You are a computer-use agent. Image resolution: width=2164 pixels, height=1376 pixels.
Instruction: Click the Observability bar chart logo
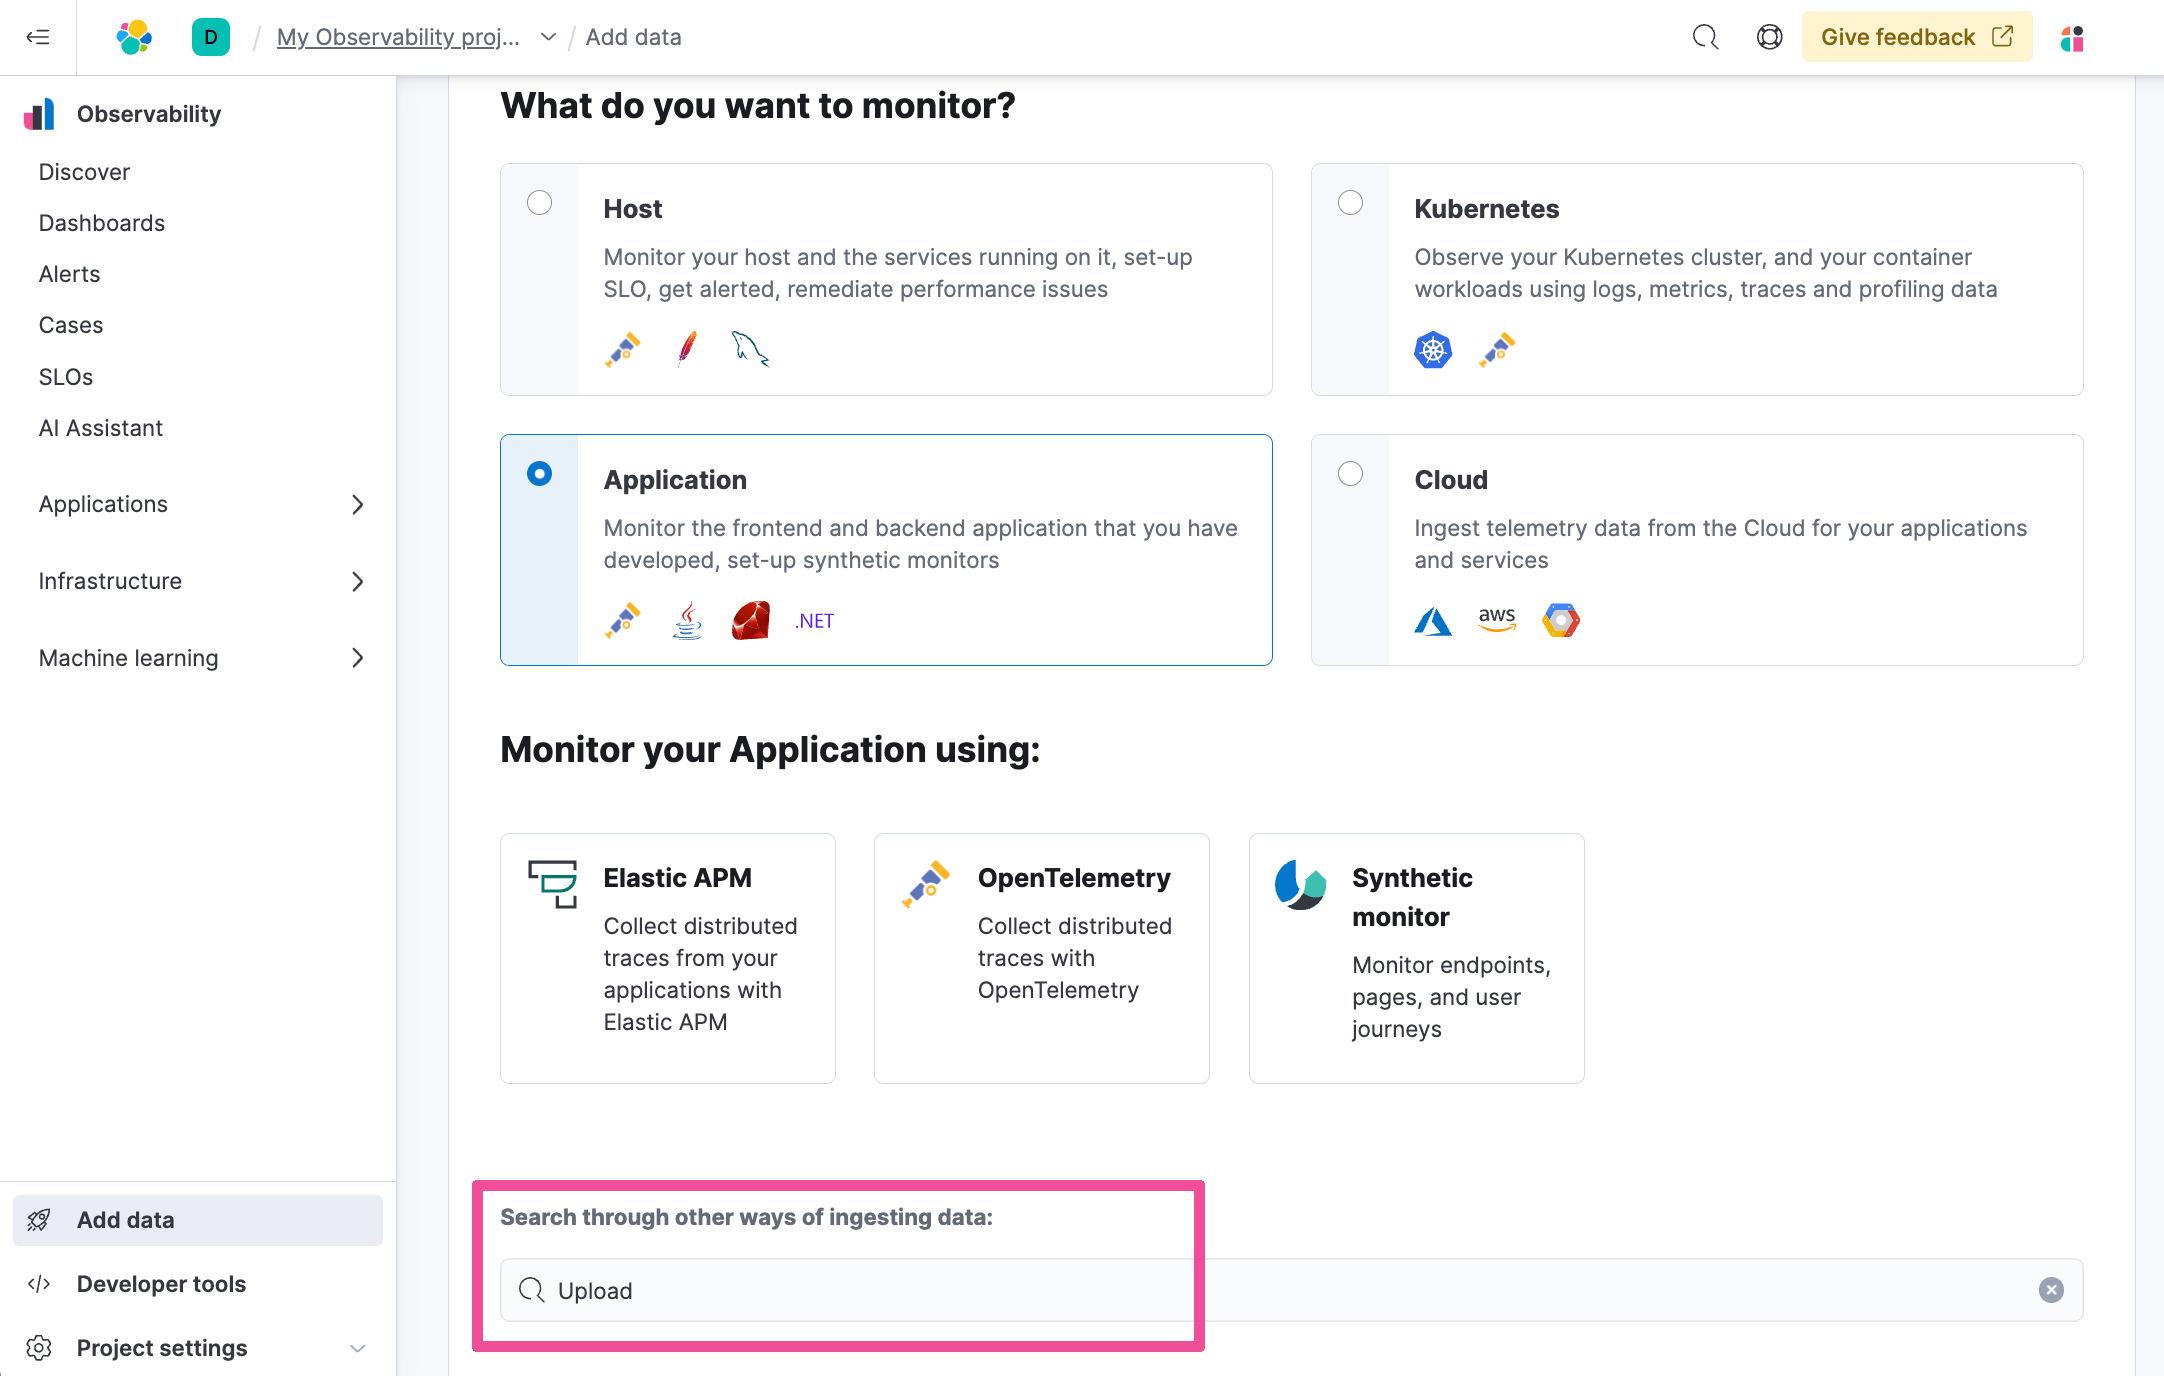coord(40,114)
